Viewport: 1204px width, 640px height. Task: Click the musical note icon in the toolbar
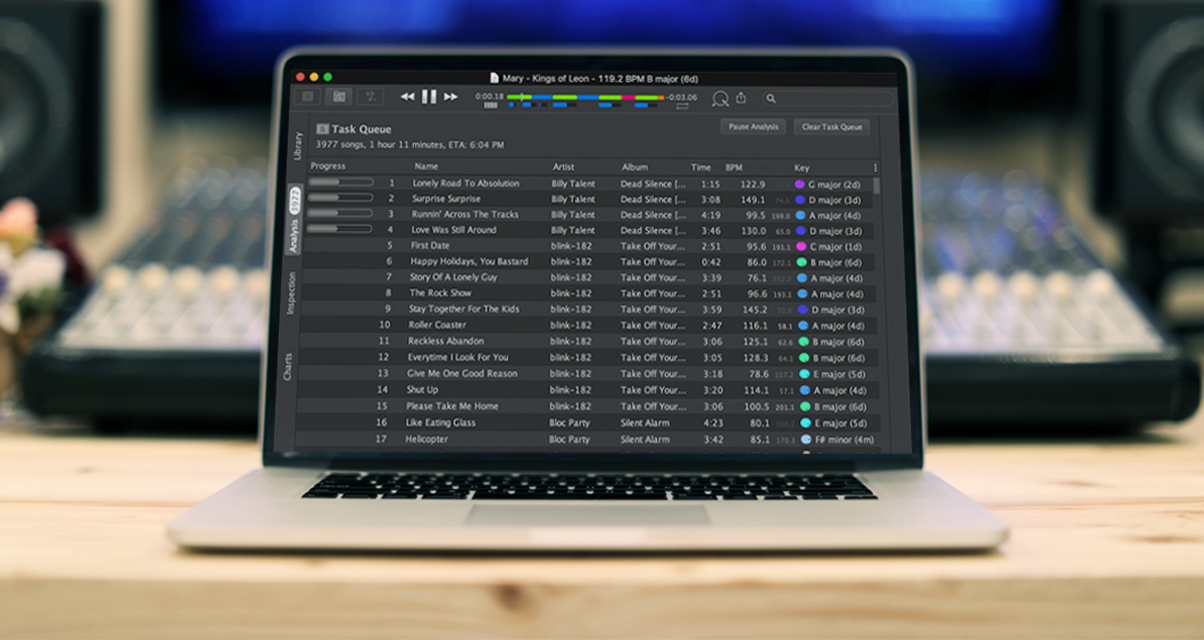click(x=368, y=97)
